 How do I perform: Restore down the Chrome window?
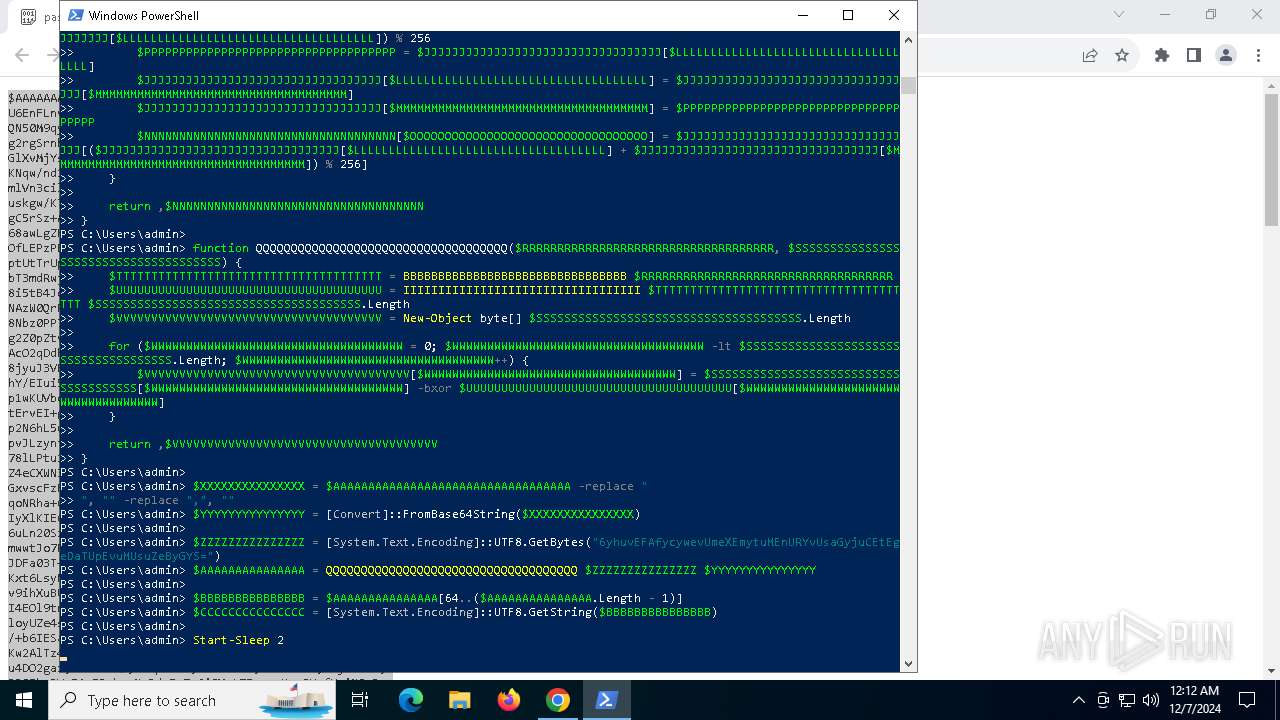1211,14
